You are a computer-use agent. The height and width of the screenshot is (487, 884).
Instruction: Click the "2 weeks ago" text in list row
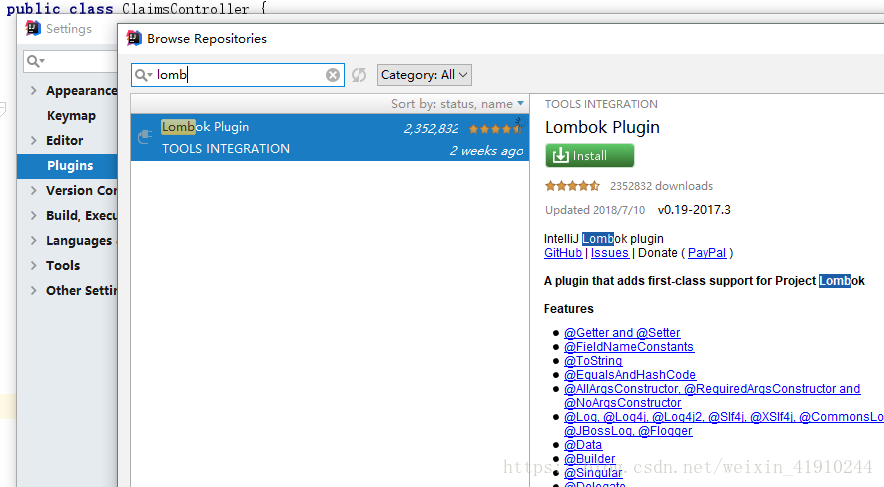487,151
